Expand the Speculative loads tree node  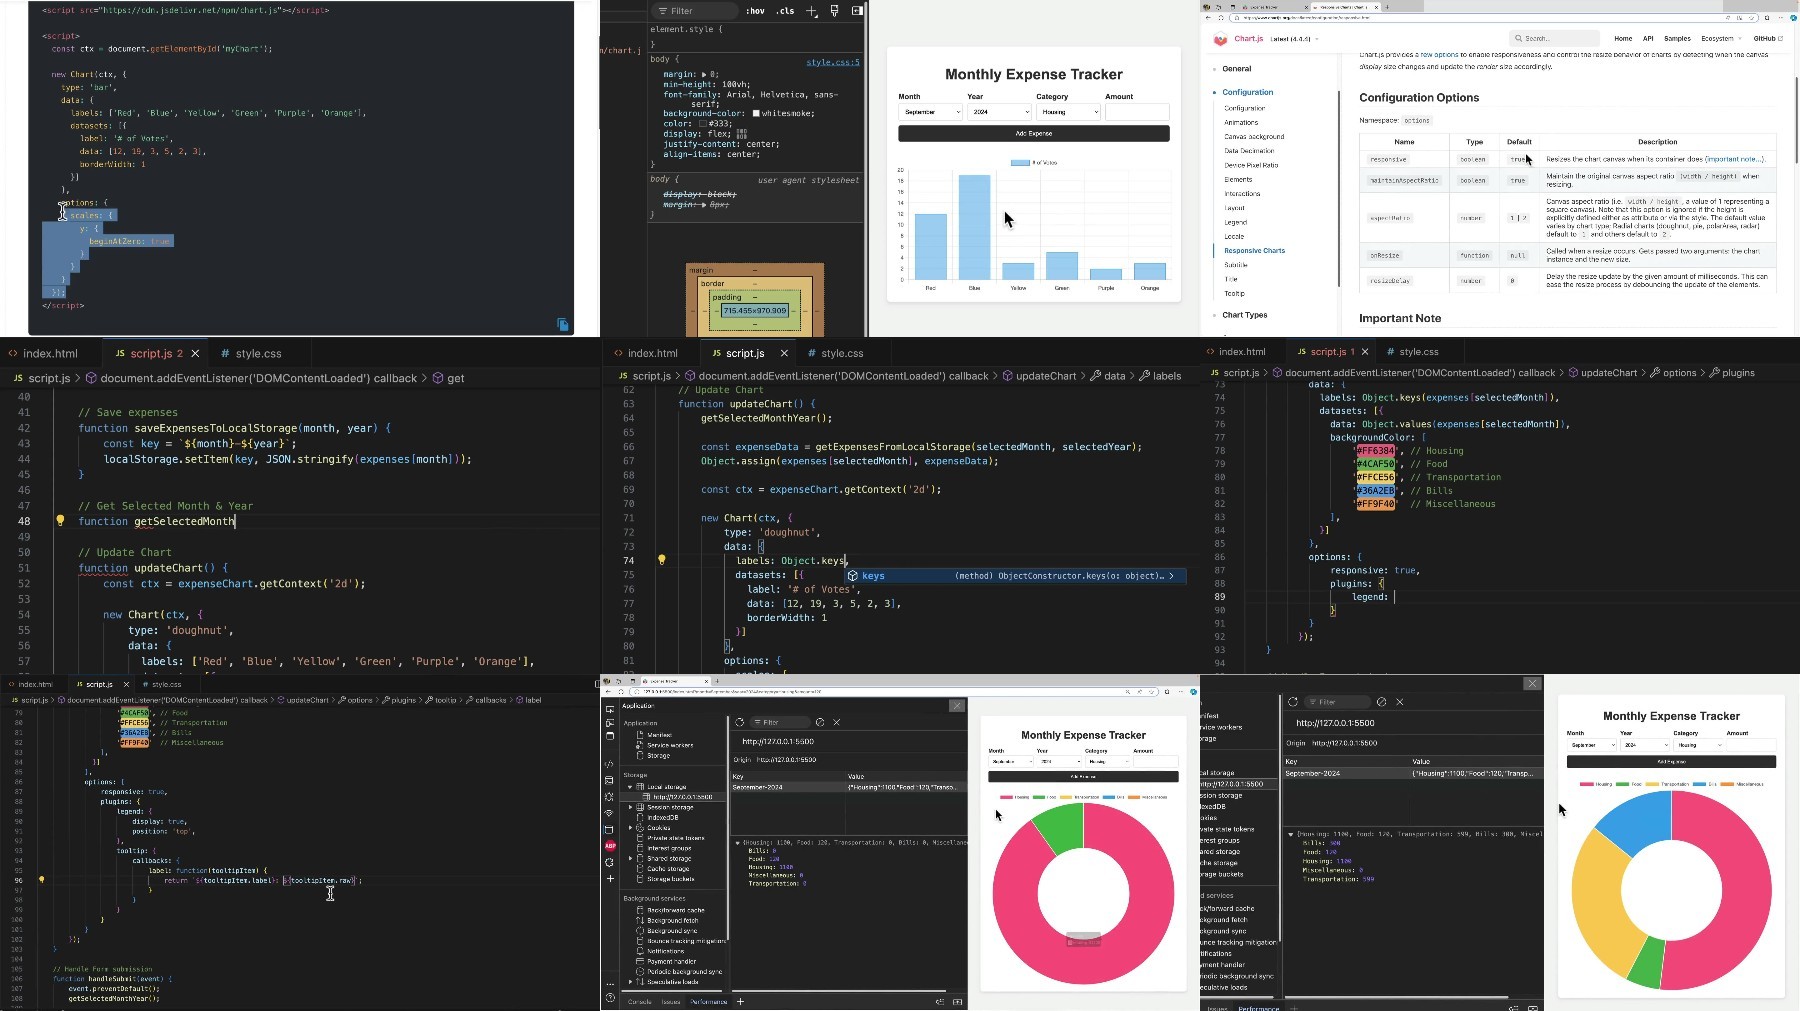click(630, 982)
